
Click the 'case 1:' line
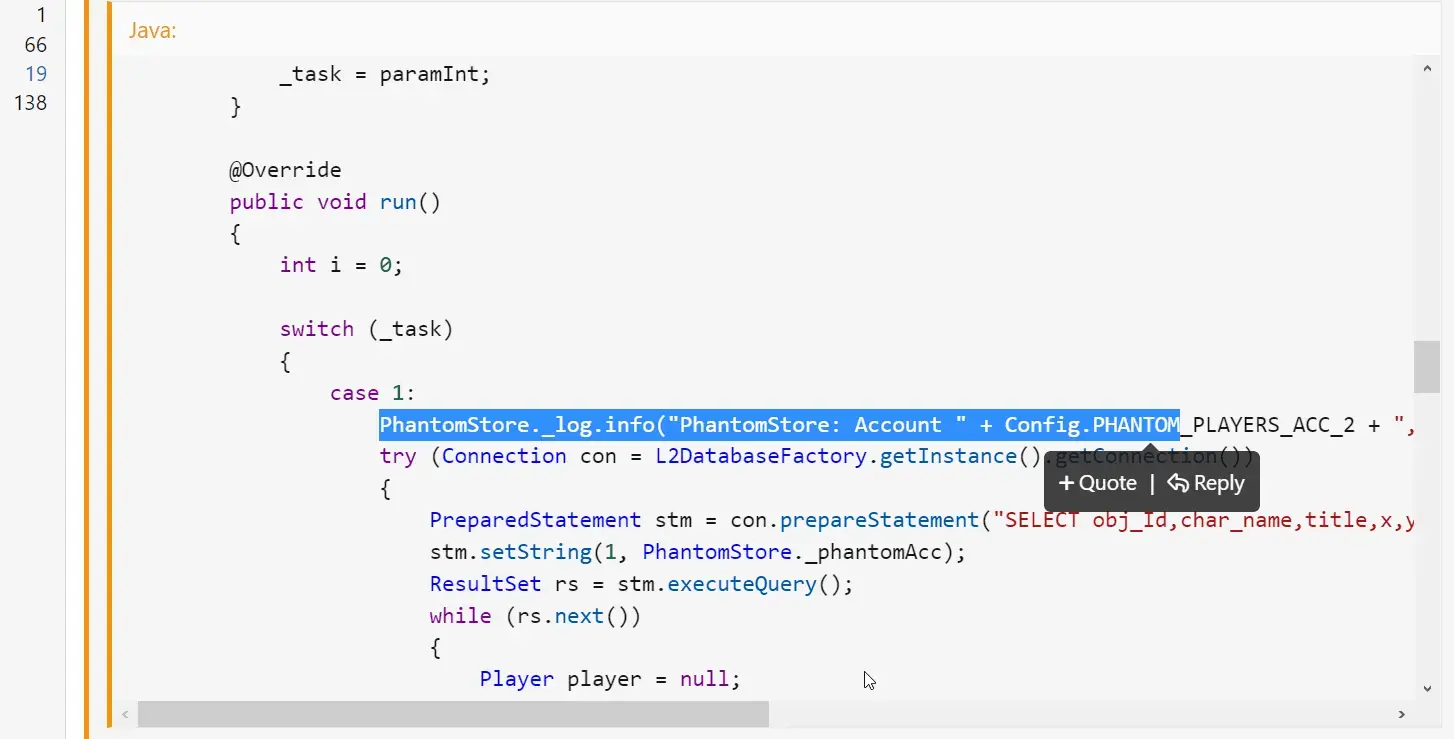tap(373, 393)
